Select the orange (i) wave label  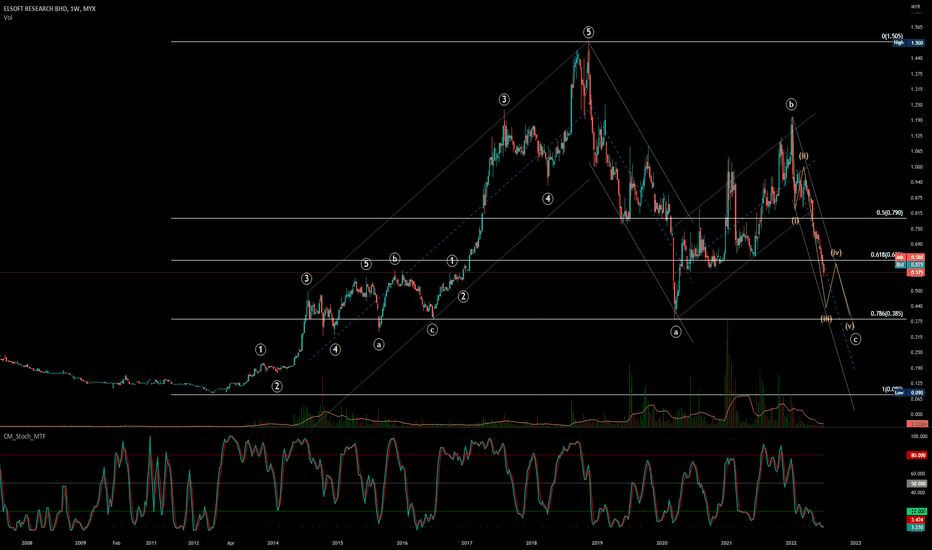[x=795, y=221]
